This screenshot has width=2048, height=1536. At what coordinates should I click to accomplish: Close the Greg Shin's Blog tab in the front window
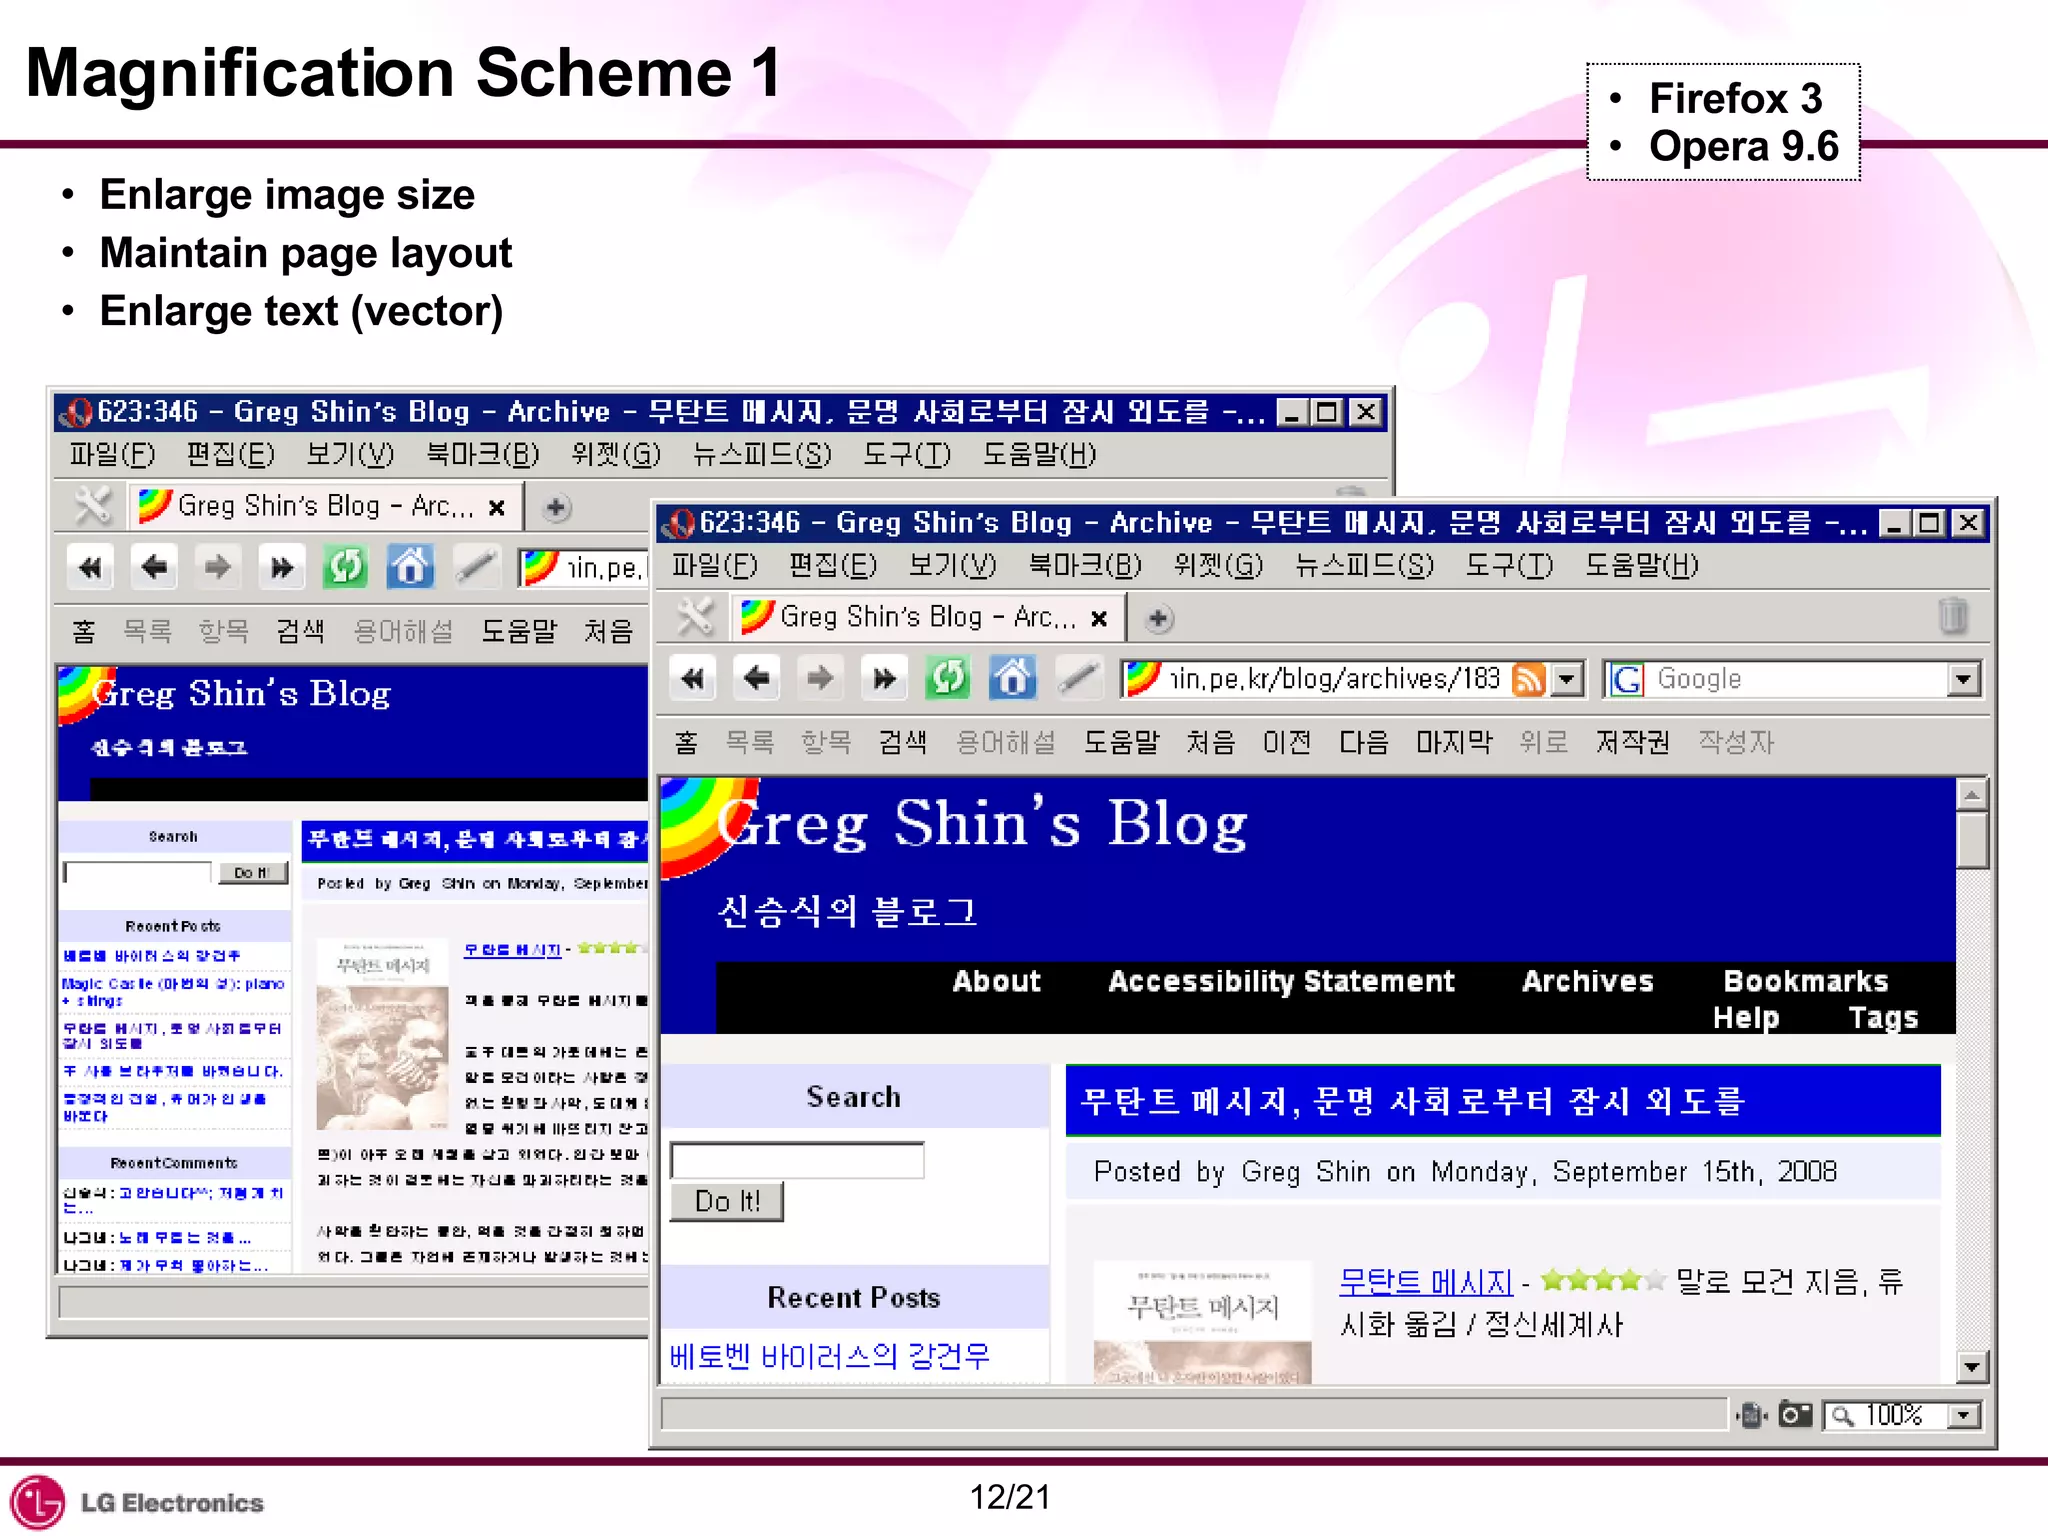coord(1099,619)
